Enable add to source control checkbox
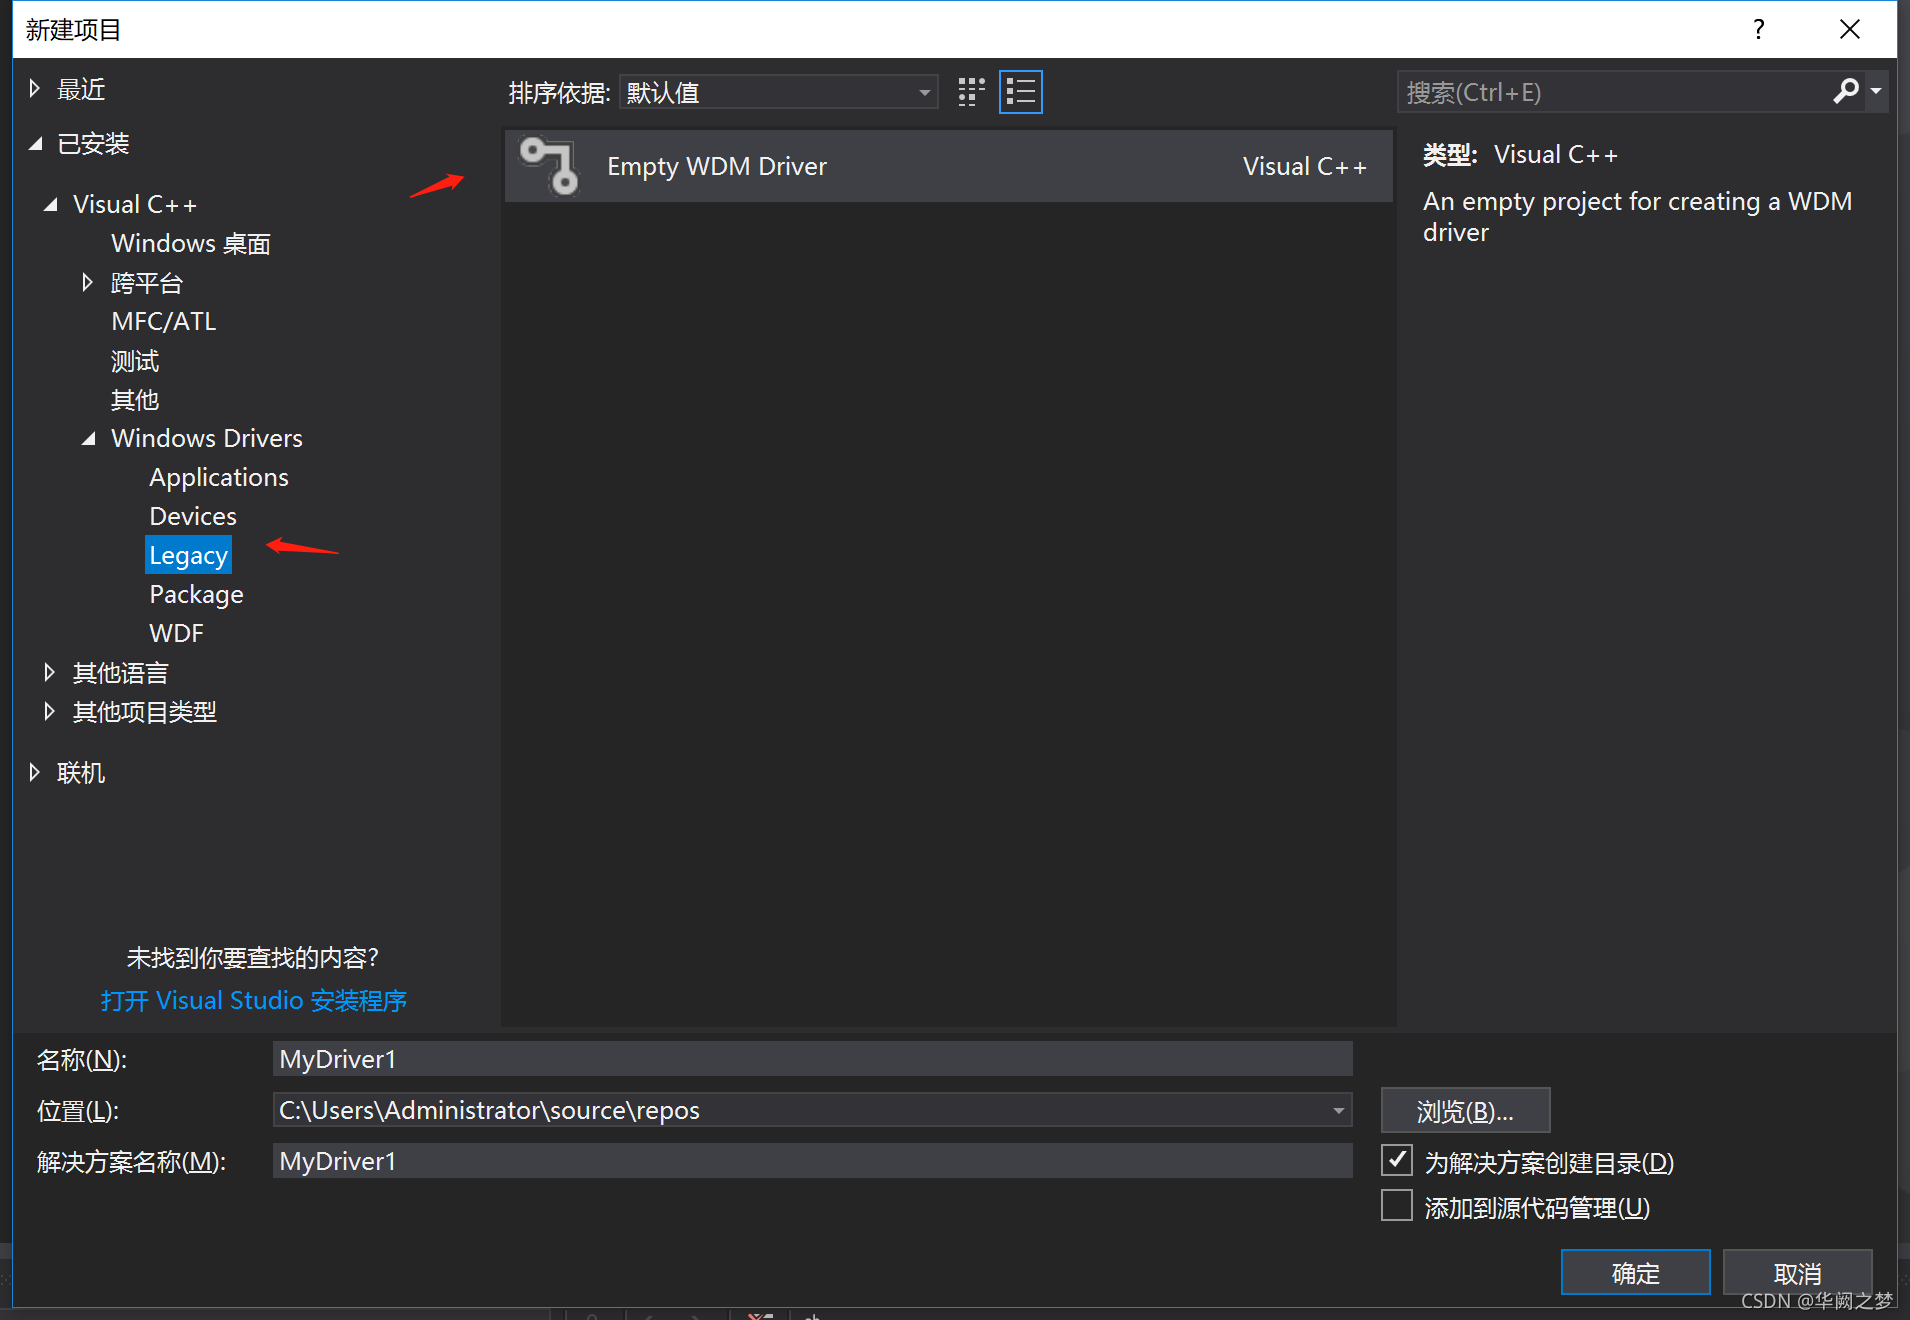This screenshot has width=1910, height=1320. pos(1397,1206)
